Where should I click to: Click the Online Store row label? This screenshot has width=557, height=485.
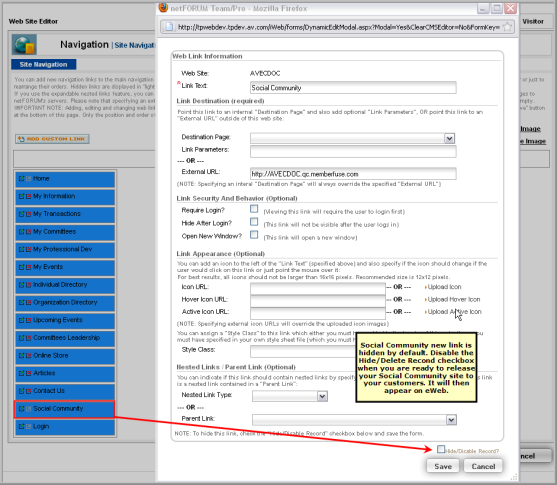(x=50, y=355)
